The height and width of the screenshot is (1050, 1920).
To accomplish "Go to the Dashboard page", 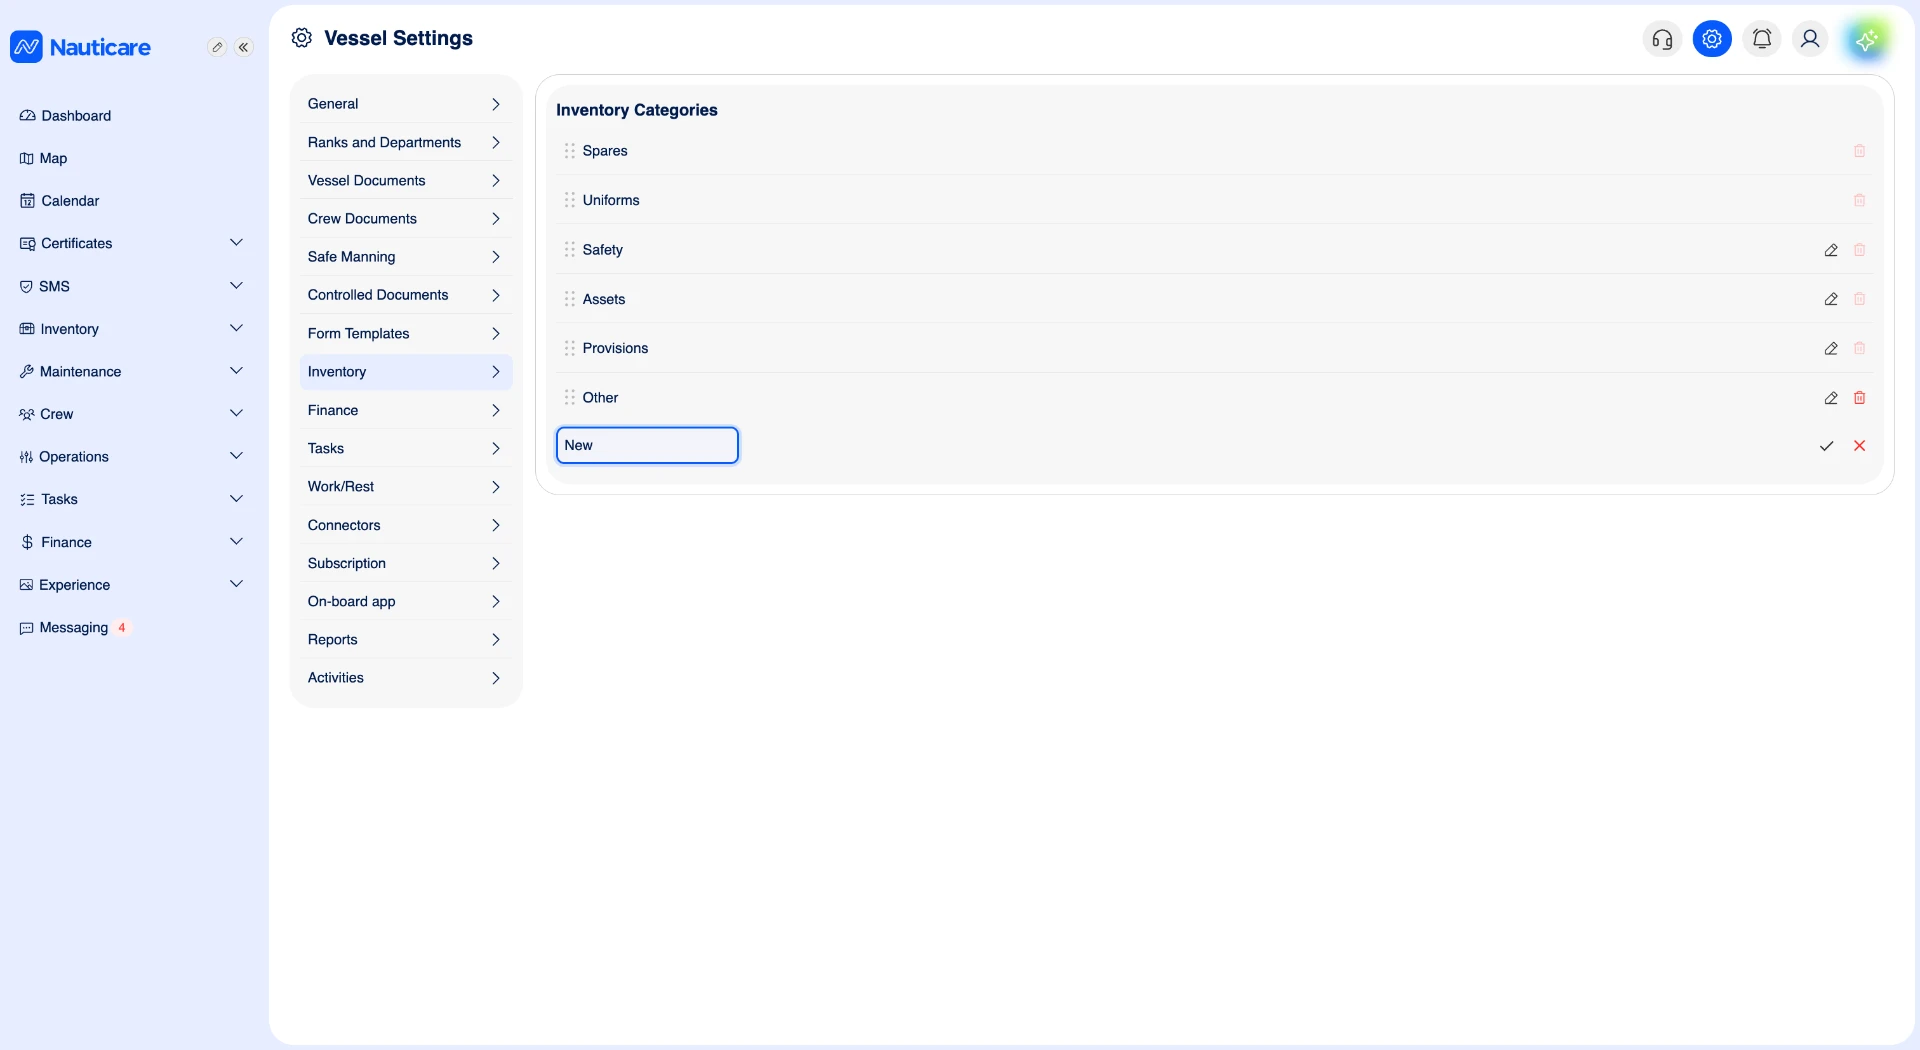I will (66, 116).
